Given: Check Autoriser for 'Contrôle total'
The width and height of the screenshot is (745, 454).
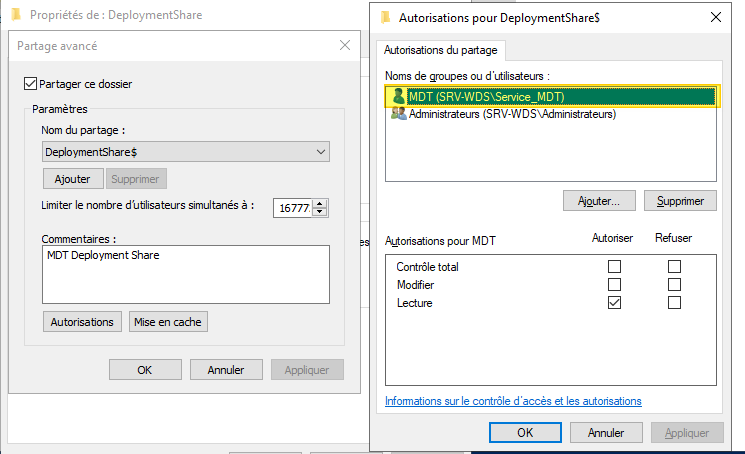Looking at the screenshot, I should point(614,266).
